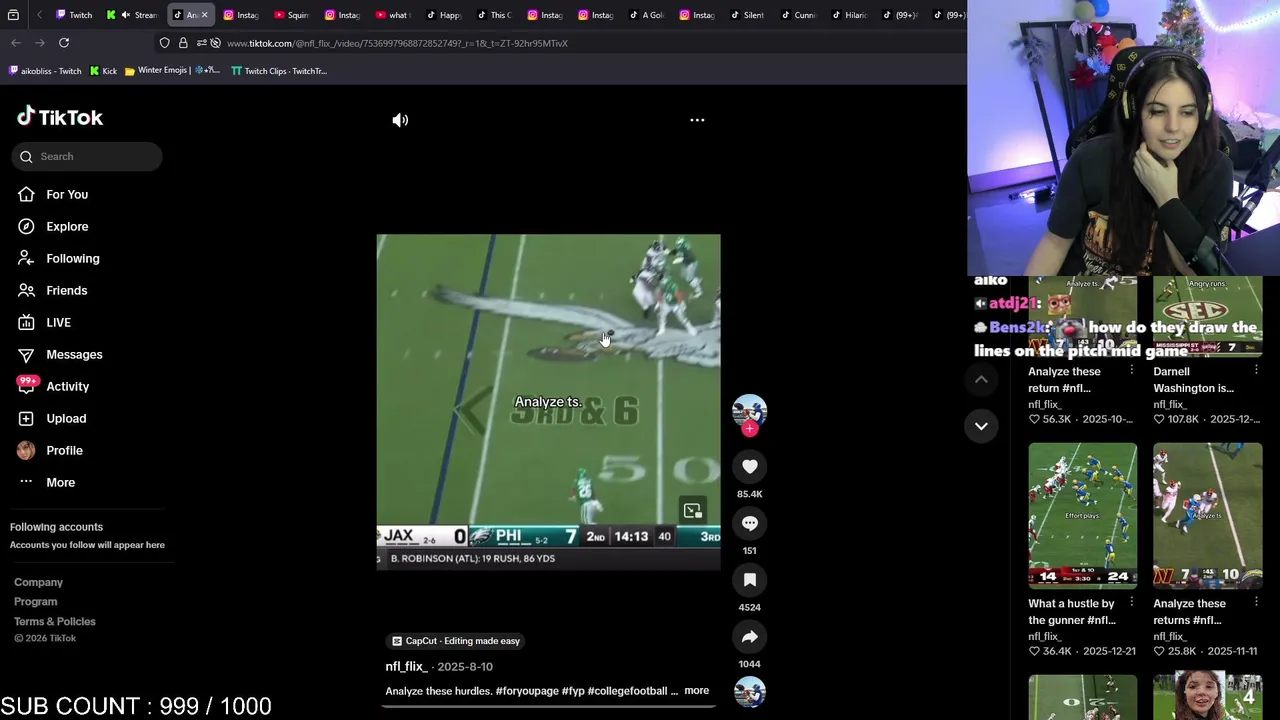This screenshot has height=720, width=1280.
Task: Open the Kick bookmark
Action: coord(103,71)
